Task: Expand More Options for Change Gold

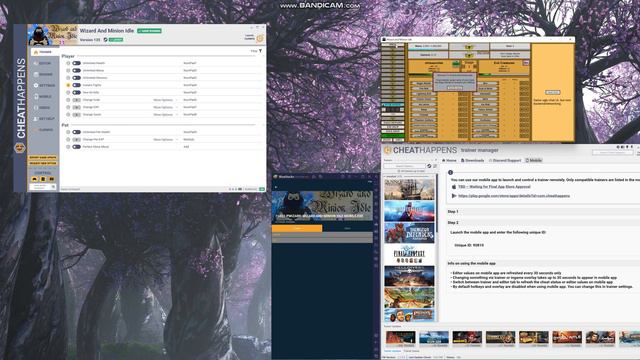Action: point(165,100)
